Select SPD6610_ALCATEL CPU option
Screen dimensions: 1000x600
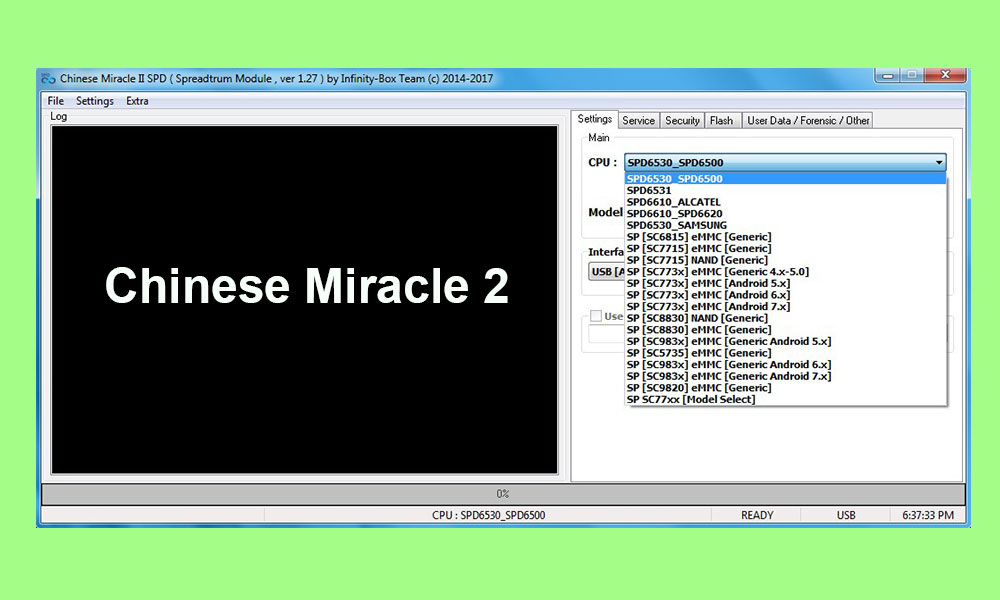[x=785, y=202]
